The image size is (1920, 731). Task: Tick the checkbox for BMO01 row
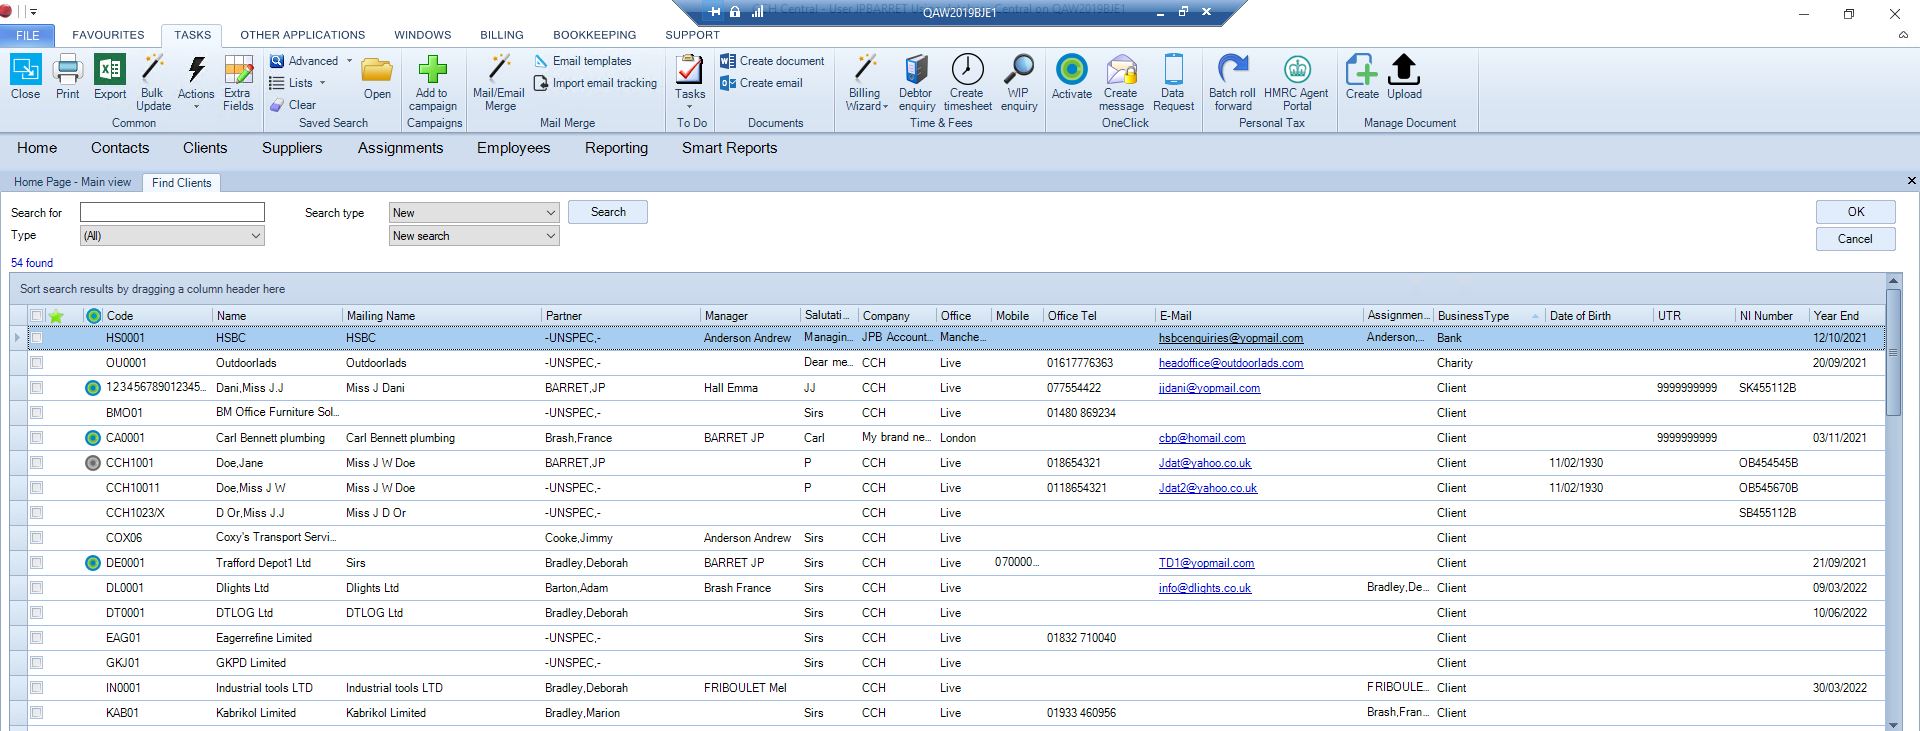click(x=37, y=413)
